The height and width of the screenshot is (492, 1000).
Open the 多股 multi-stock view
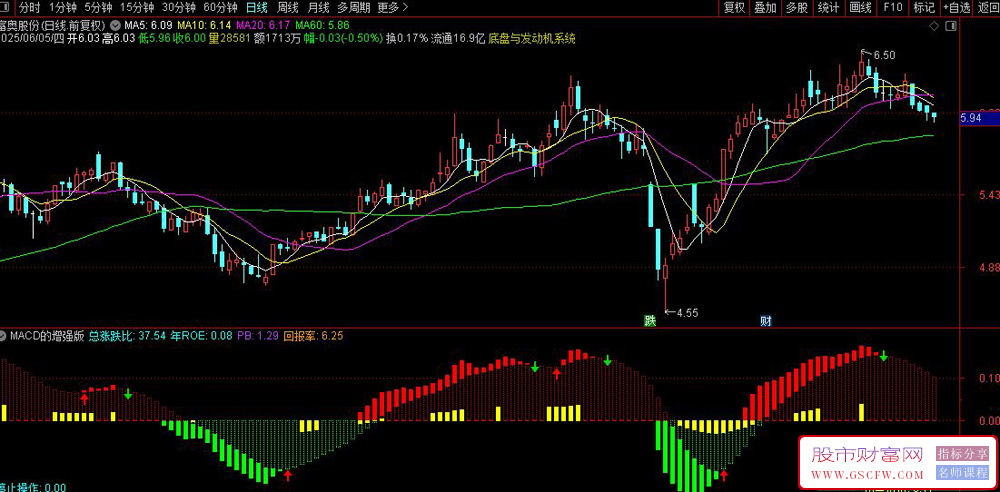tap(797, 8)
